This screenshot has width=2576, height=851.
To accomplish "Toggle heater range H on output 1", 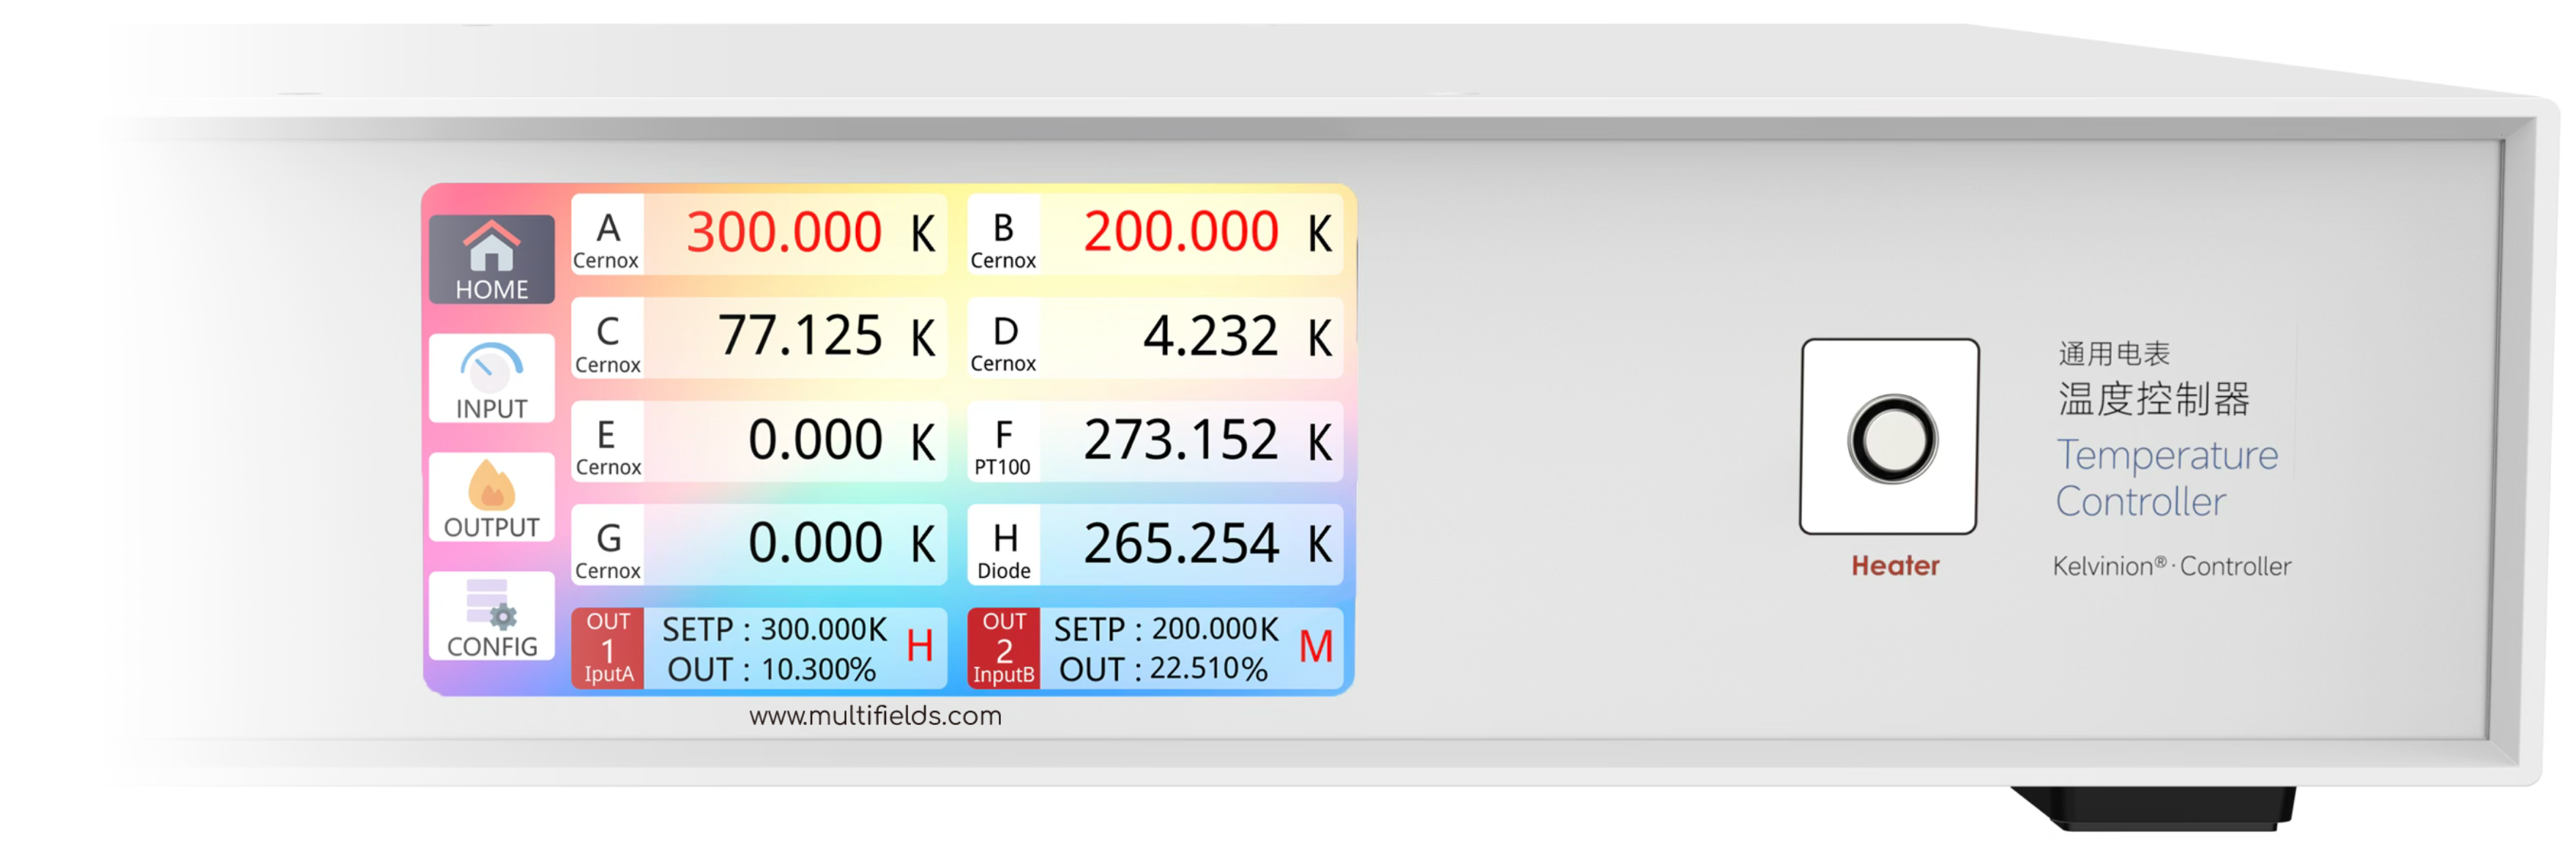I will coord(919,646).
